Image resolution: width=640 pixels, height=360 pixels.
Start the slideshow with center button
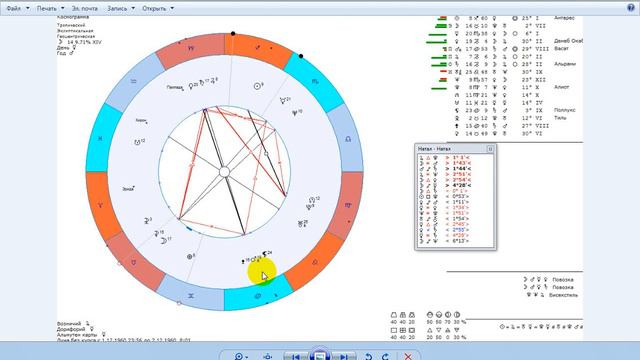tap(320, 356)
